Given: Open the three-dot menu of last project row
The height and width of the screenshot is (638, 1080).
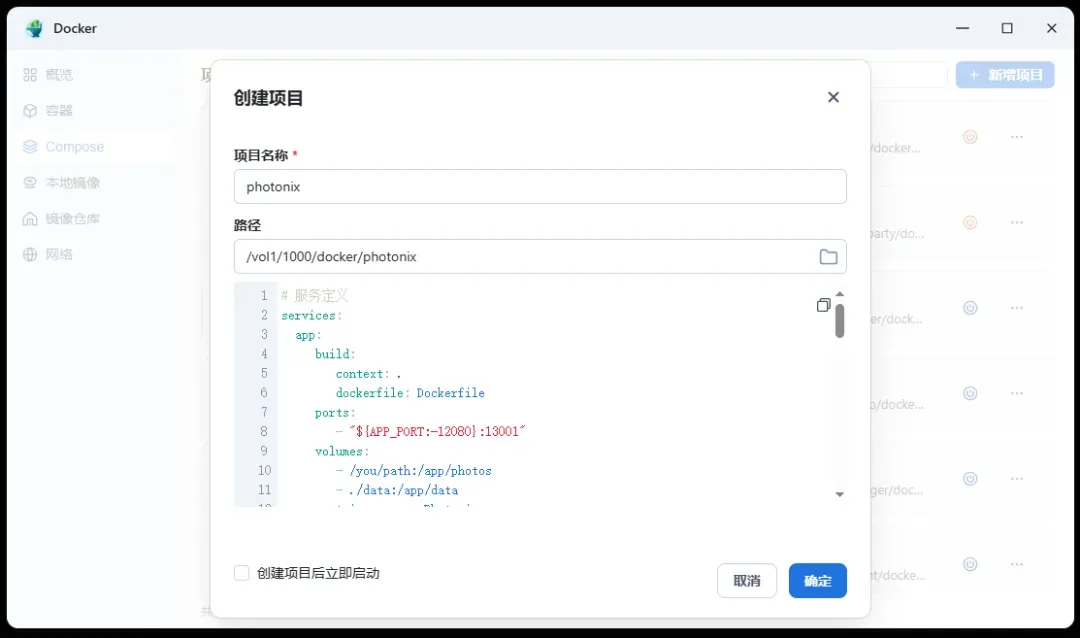Looking at the screenshot, I should (x=1017, y=564).
